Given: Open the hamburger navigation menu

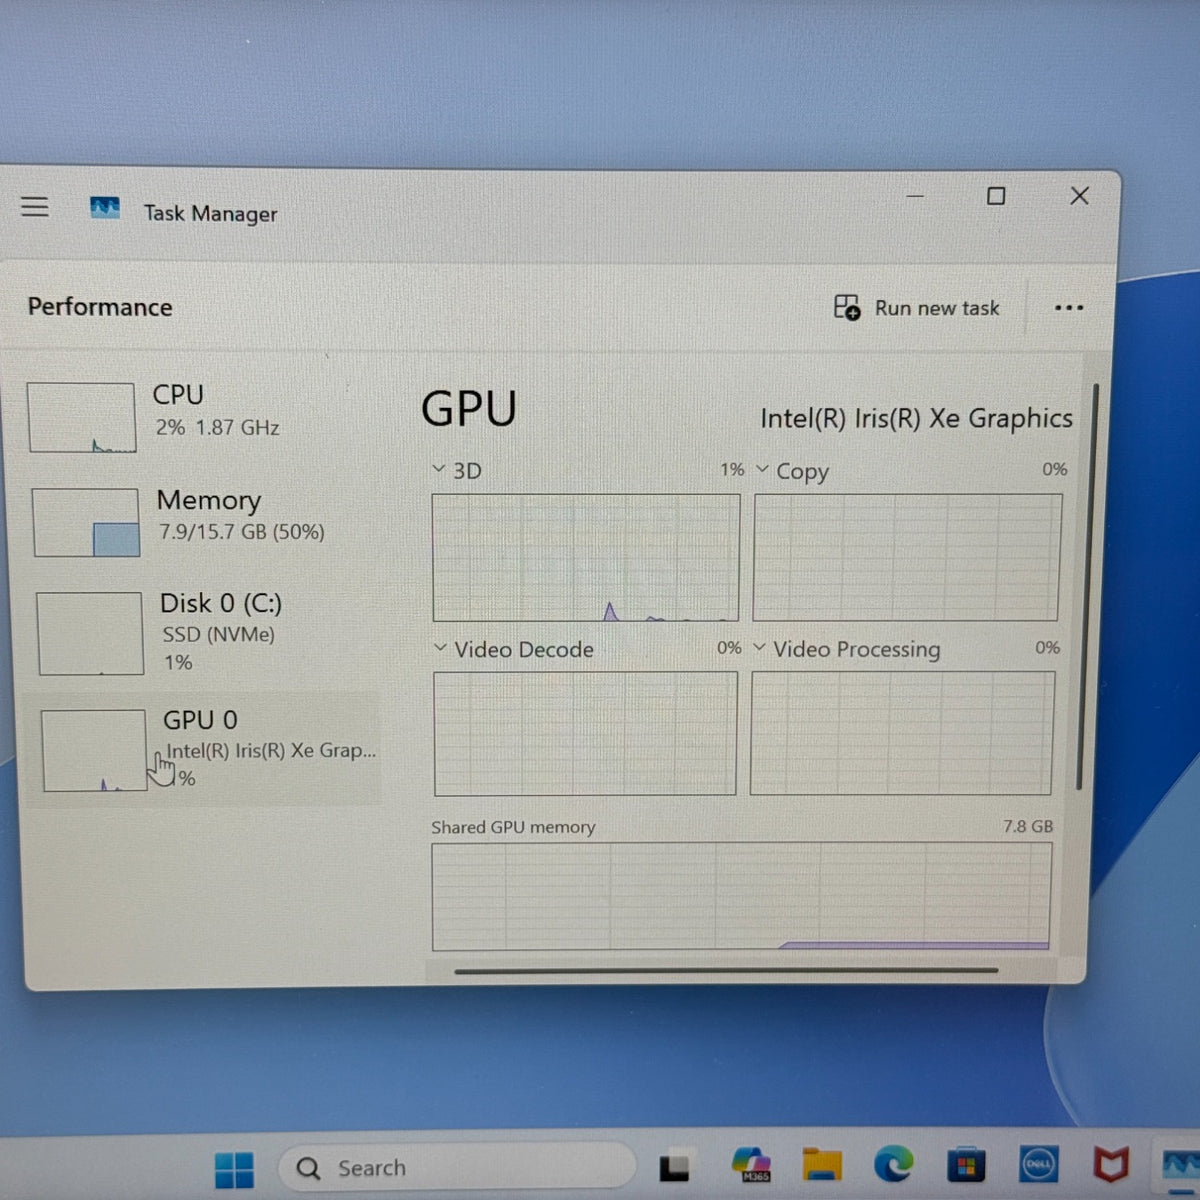Looking at the screenshot, I should tap(35, 206).
